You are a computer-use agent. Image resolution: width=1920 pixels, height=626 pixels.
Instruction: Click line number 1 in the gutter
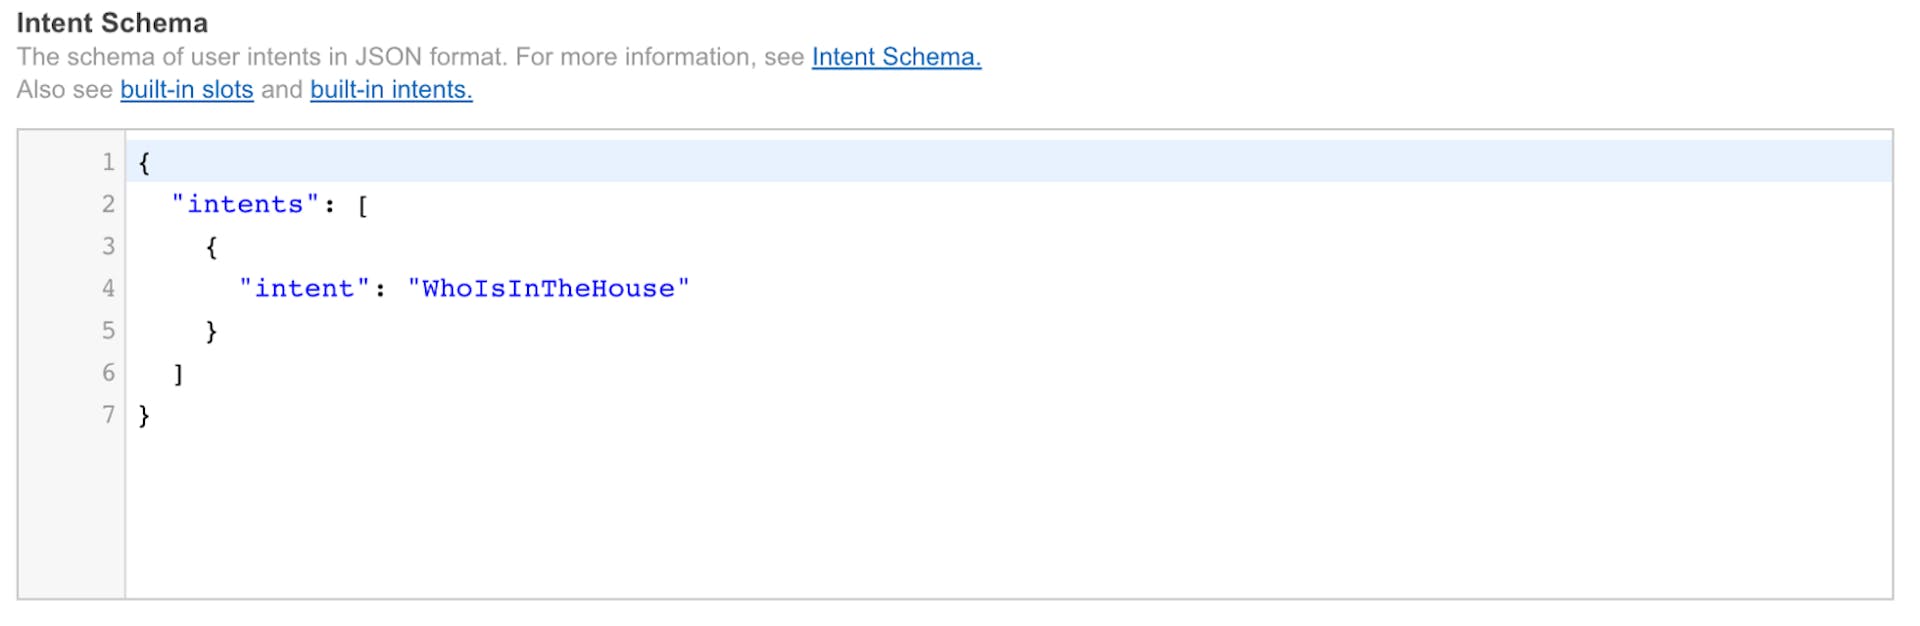[x=108, y=162]
